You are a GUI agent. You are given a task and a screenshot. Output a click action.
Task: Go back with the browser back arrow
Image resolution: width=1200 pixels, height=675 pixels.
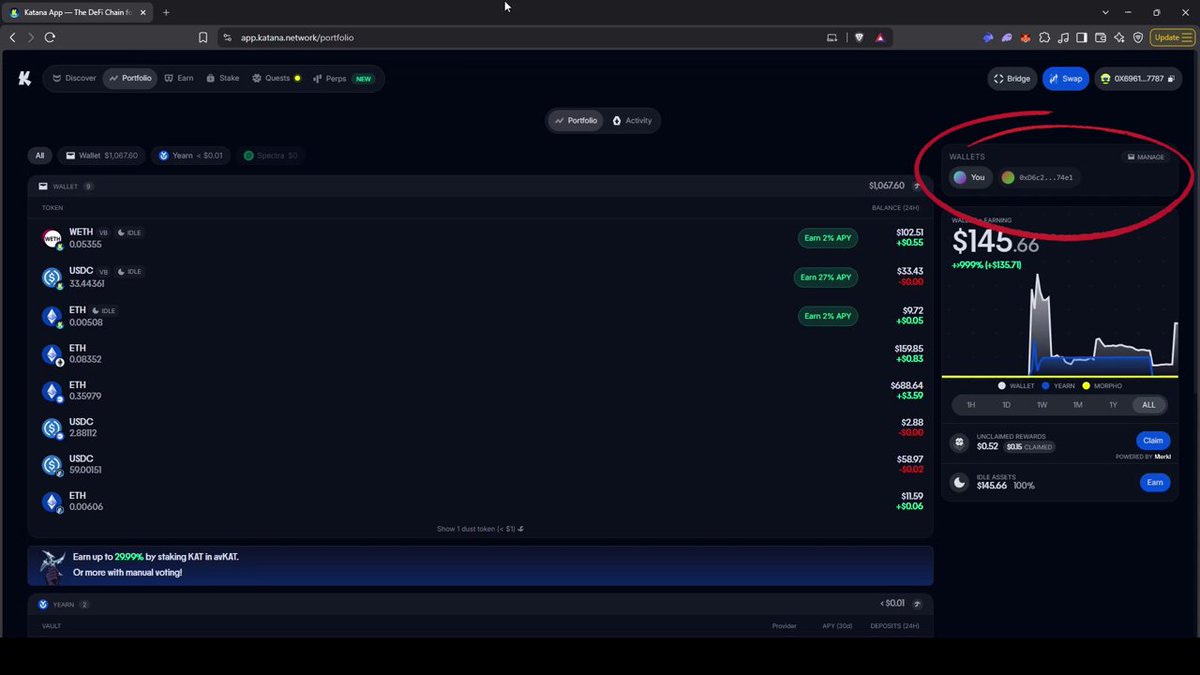pyautogui.click(x=12, y=37)
